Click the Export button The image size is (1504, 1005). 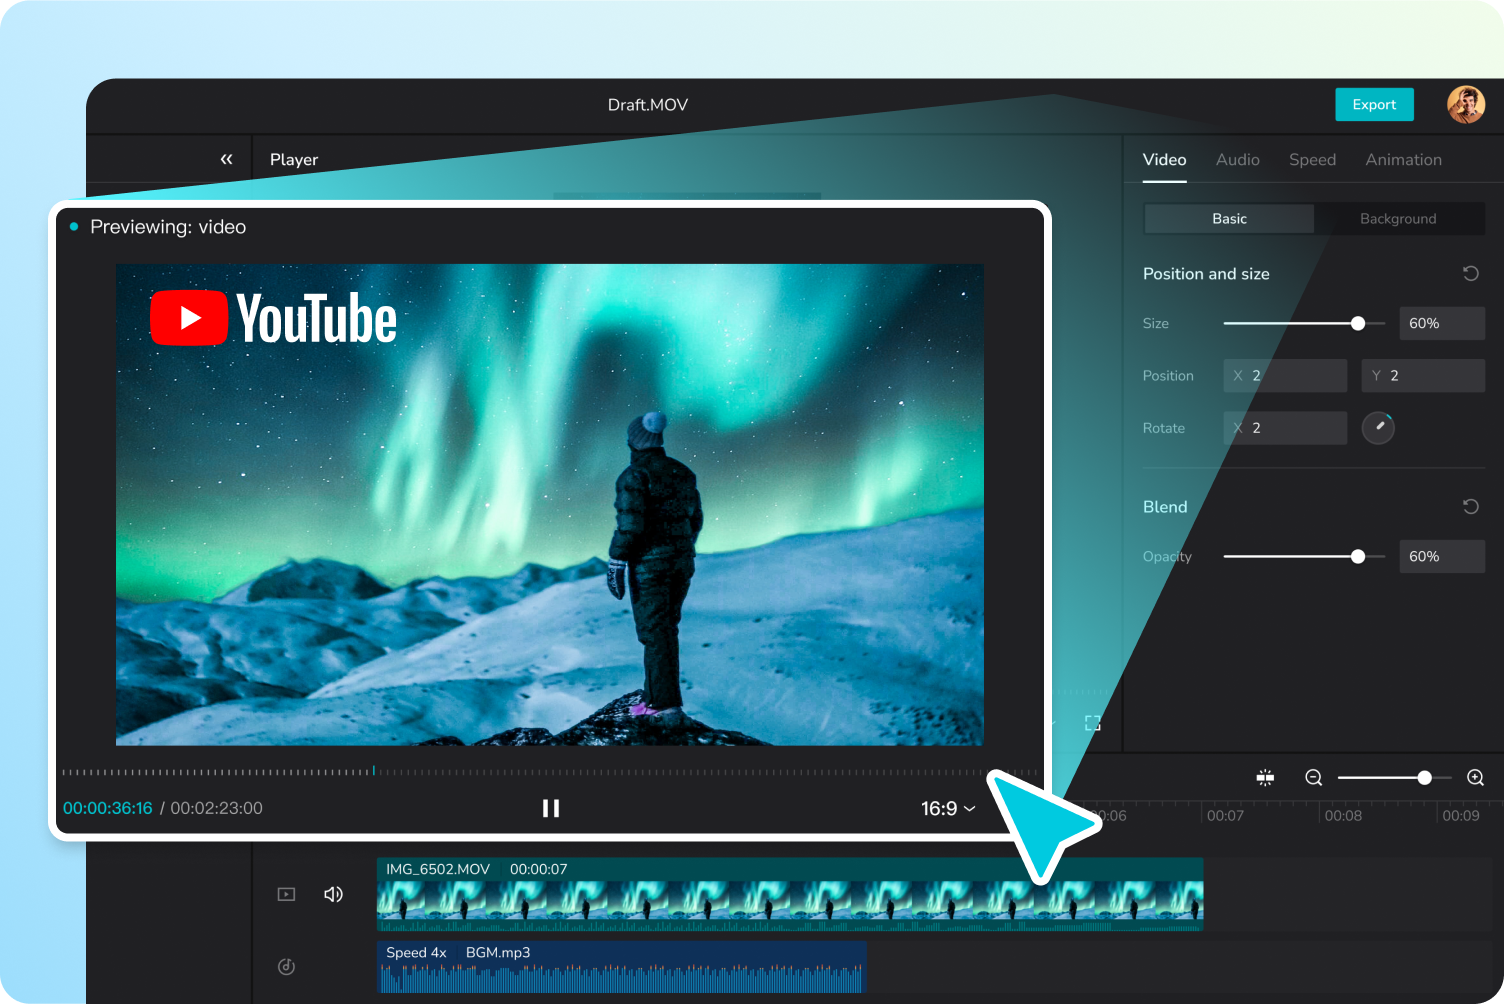pos(1374,104)
